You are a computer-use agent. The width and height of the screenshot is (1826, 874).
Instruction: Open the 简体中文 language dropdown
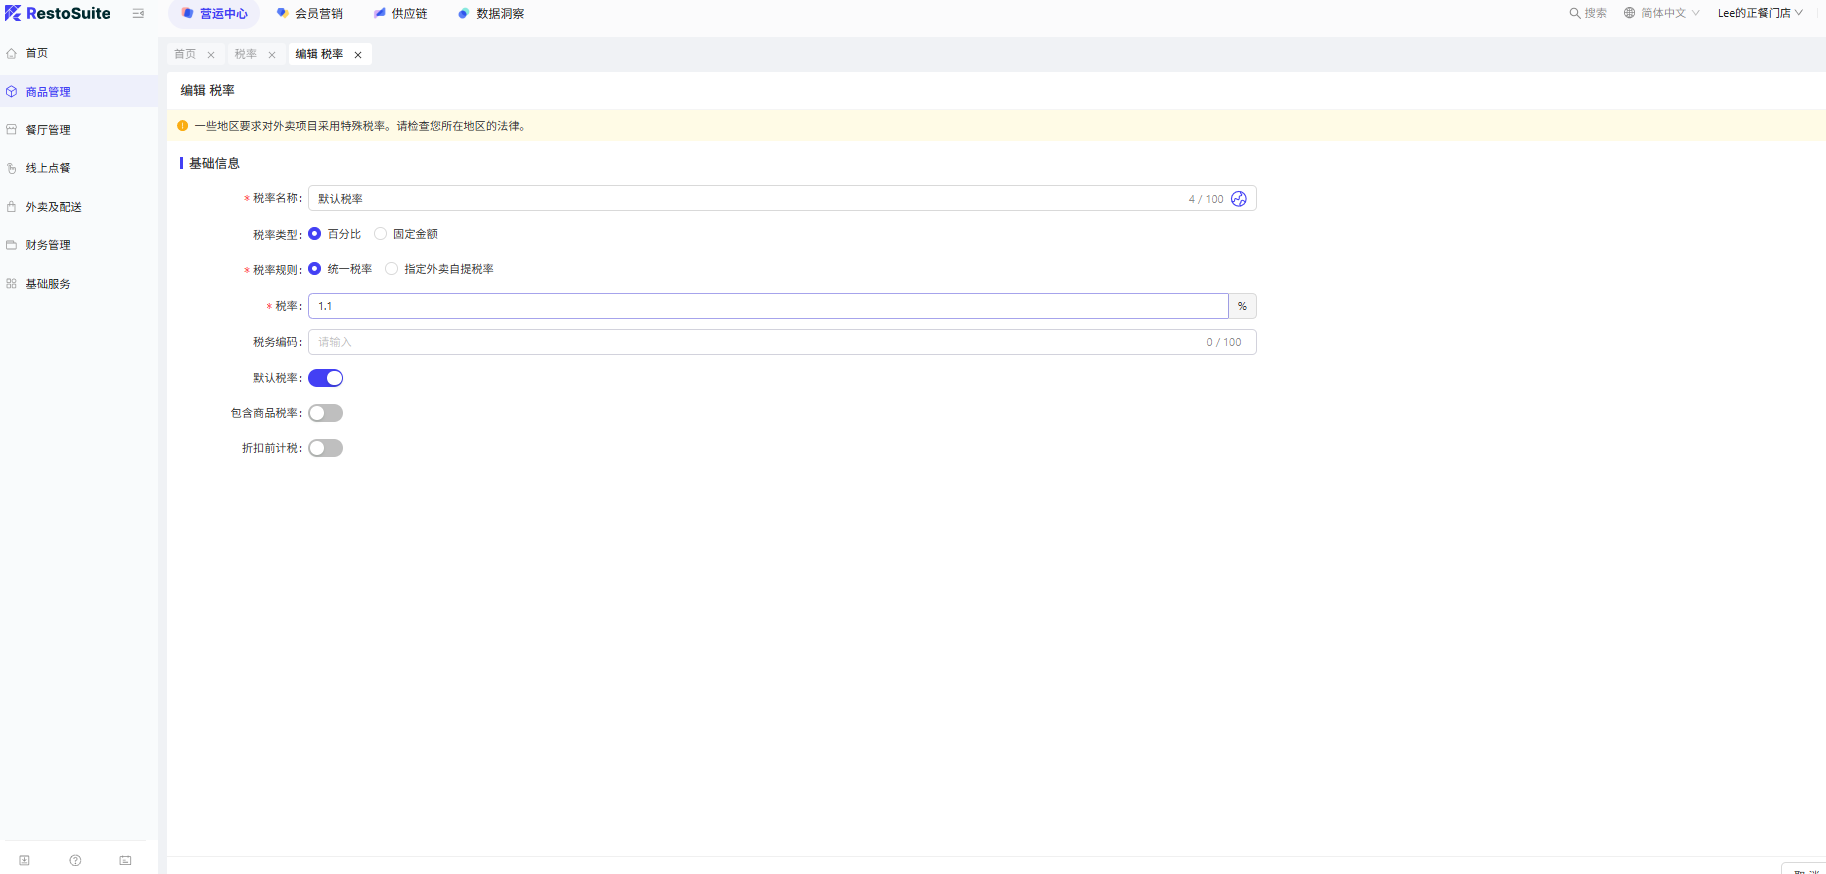click(x=1661, y=13)
